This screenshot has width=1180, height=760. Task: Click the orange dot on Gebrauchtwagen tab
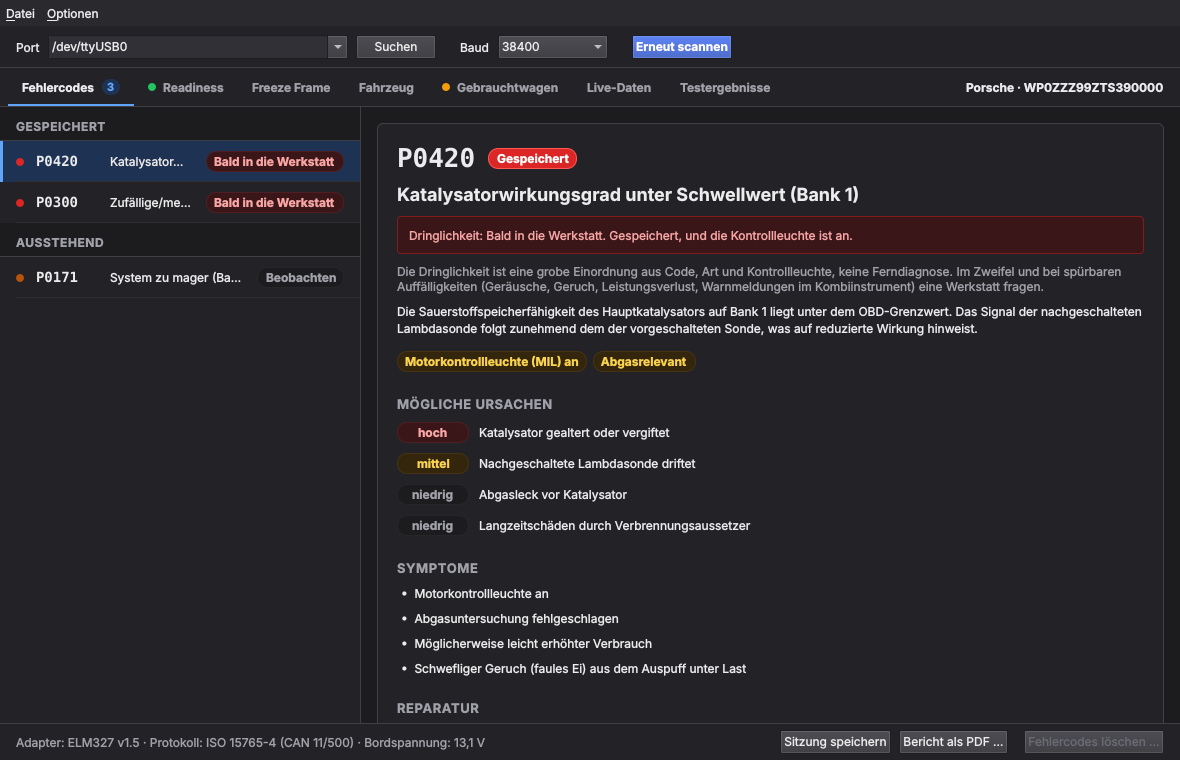446,87
